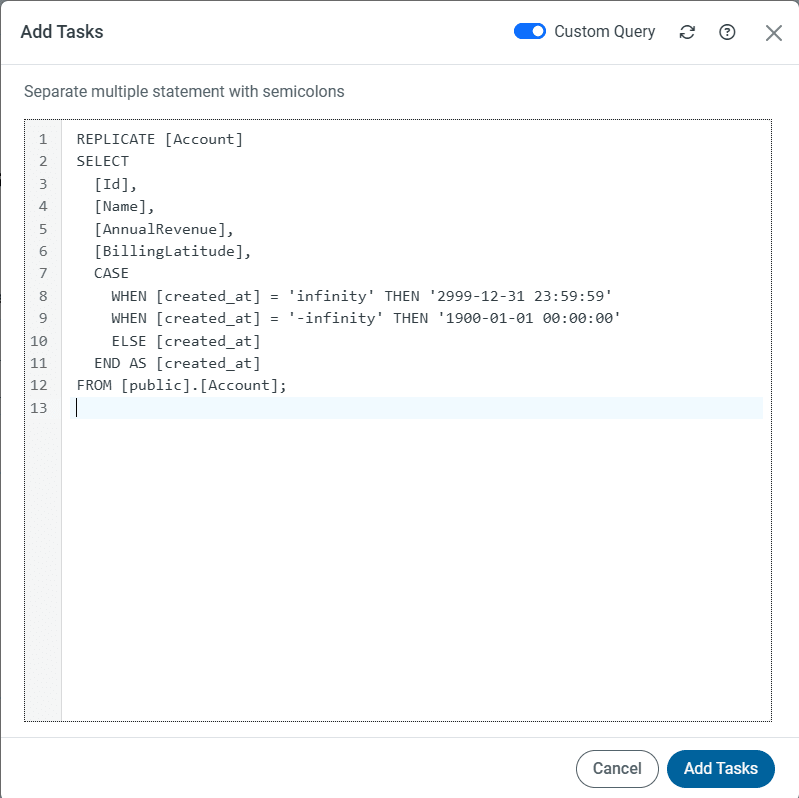
Task: Click the [Name] column in query
Action: coord(124,206)
